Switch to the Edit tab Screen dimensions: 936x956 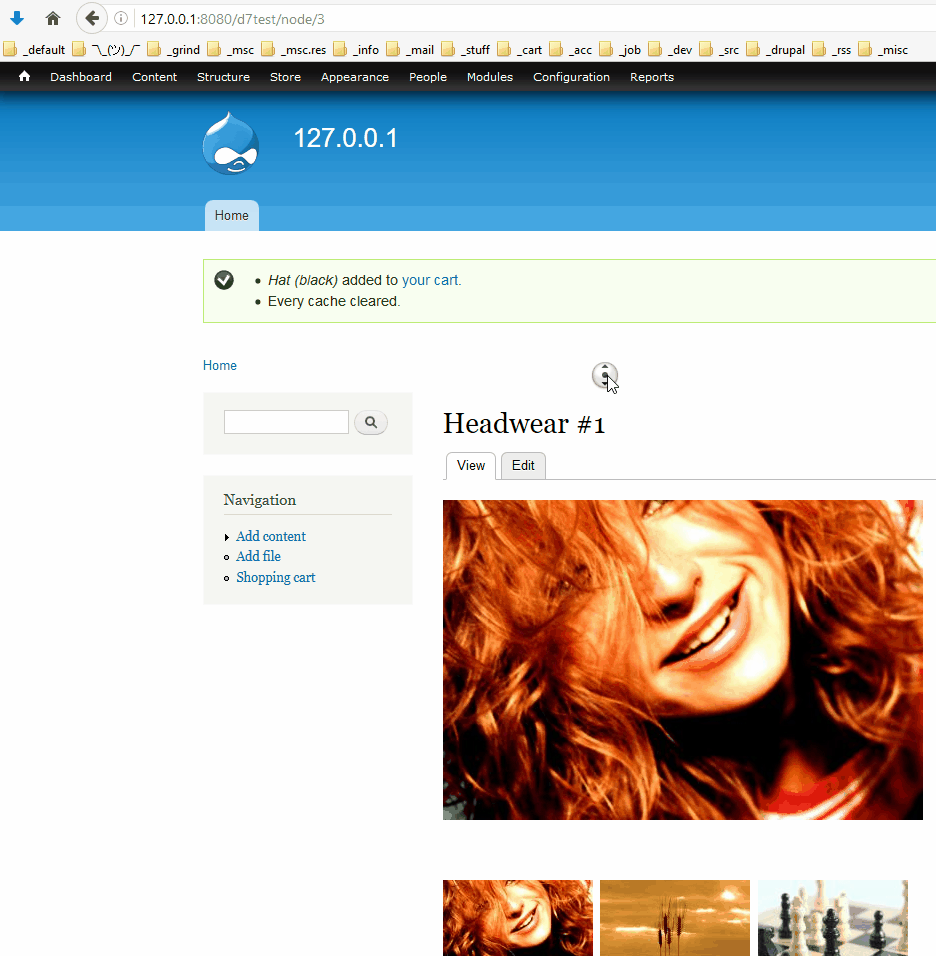(523, 466)
